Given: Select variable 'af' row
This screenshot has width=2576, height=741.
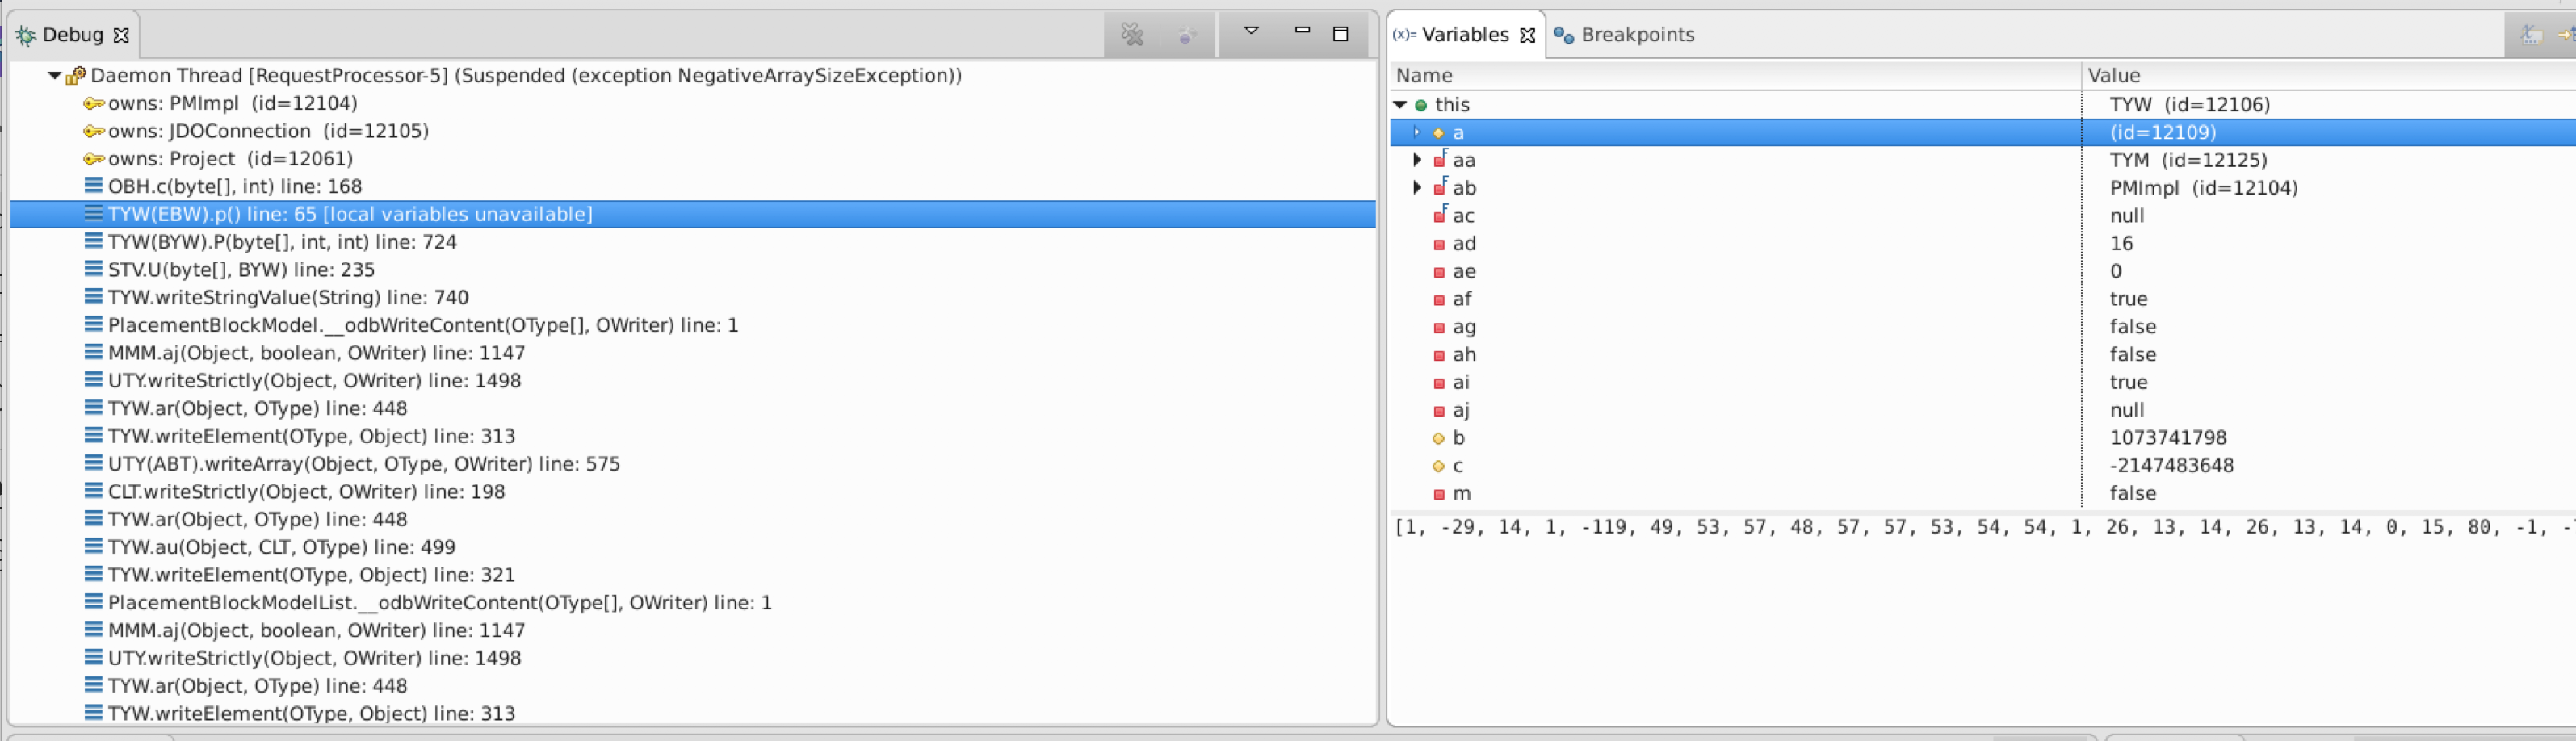Looking at the screenshot, I should tap(1982, 299).
